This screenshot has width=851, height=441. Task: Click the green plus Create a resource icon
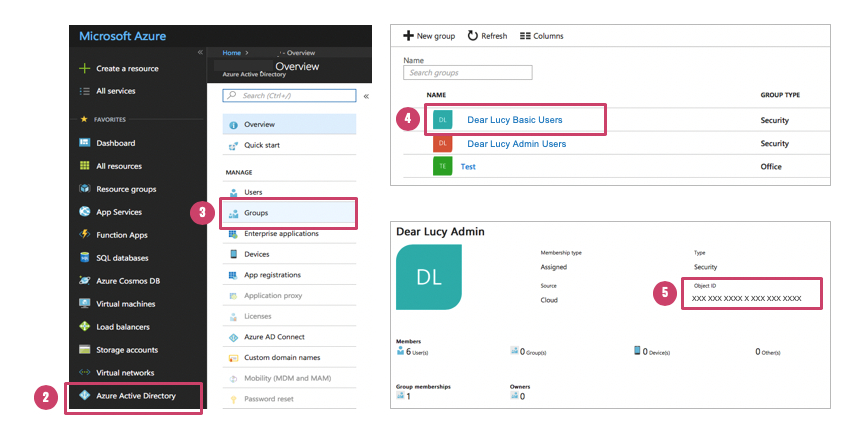85,69
